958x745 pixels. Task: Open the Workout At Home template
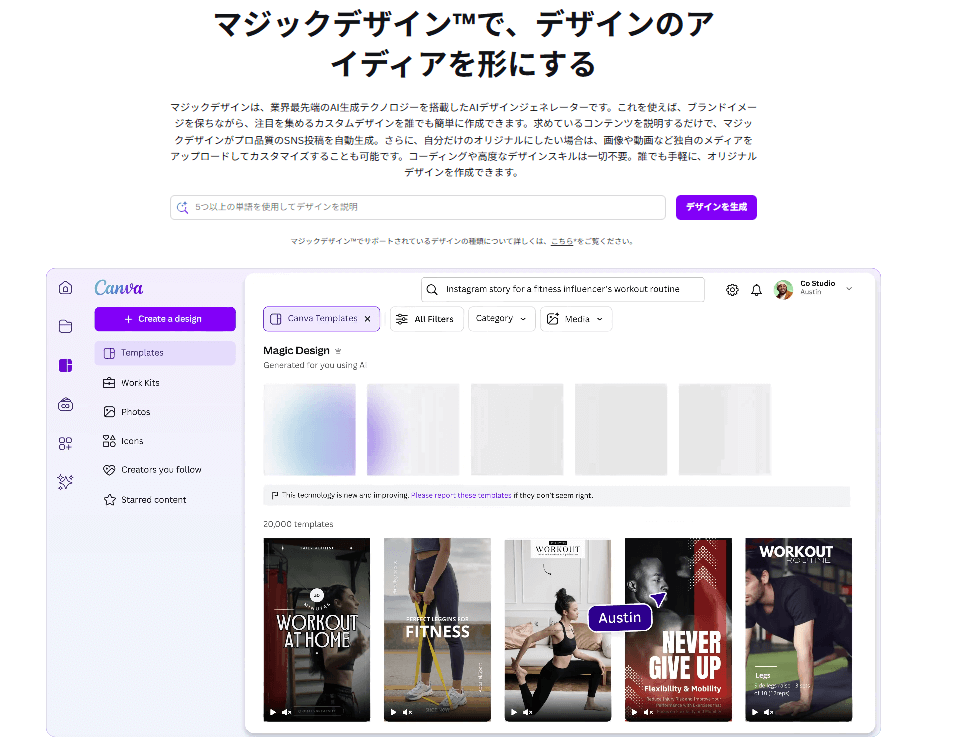(x=316, y=629)
